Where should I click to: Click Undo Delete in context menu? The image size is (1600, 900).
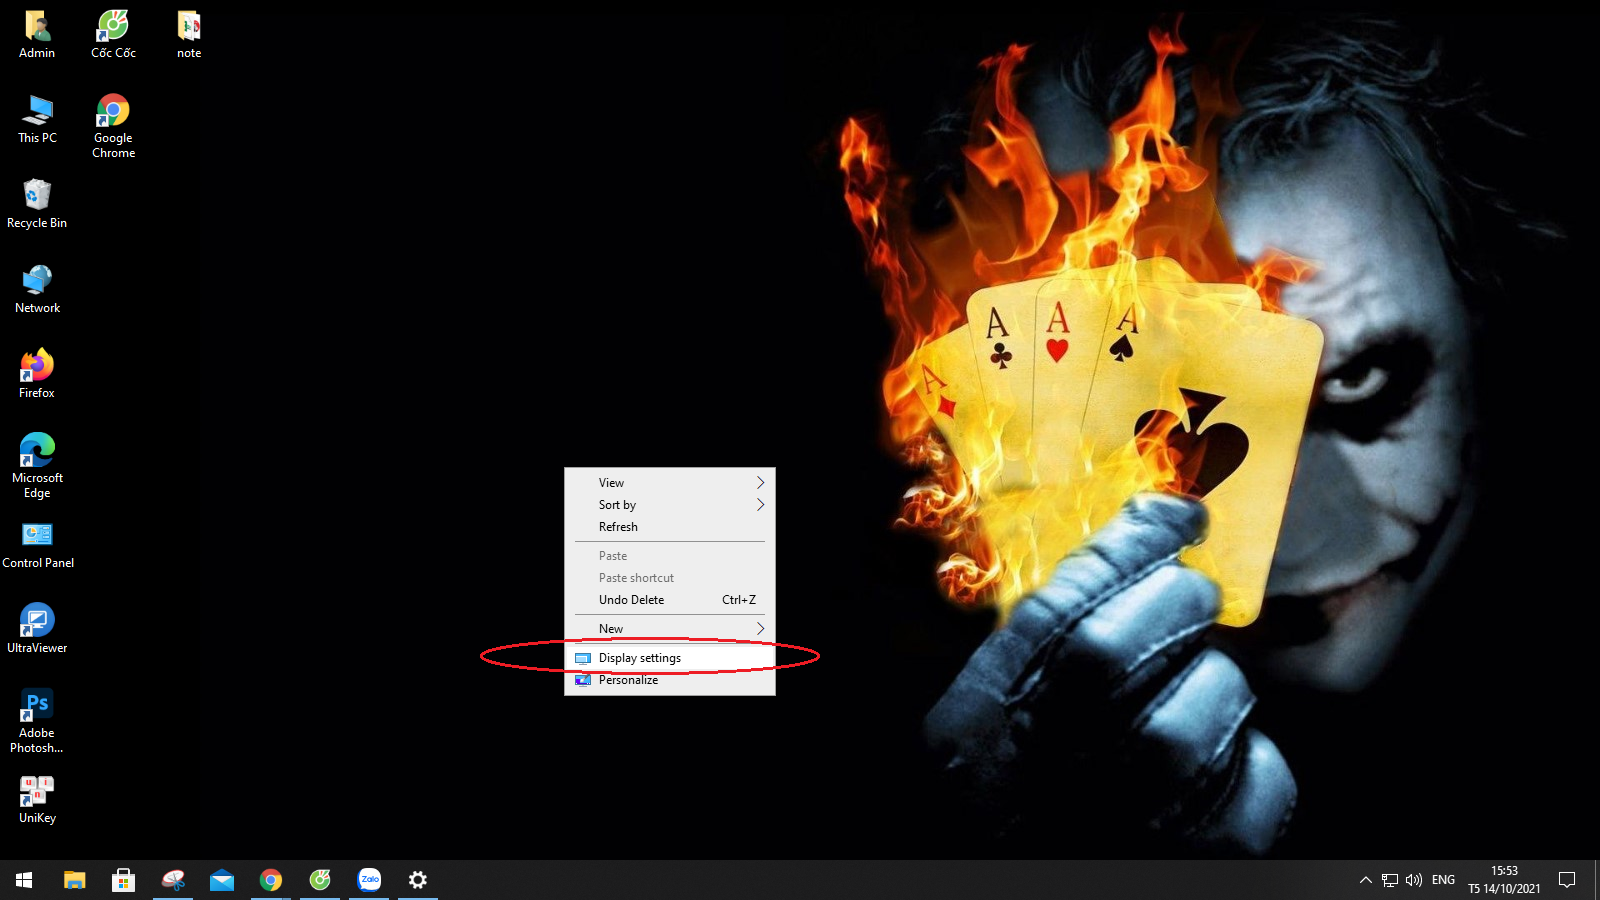tap(631, 600)
